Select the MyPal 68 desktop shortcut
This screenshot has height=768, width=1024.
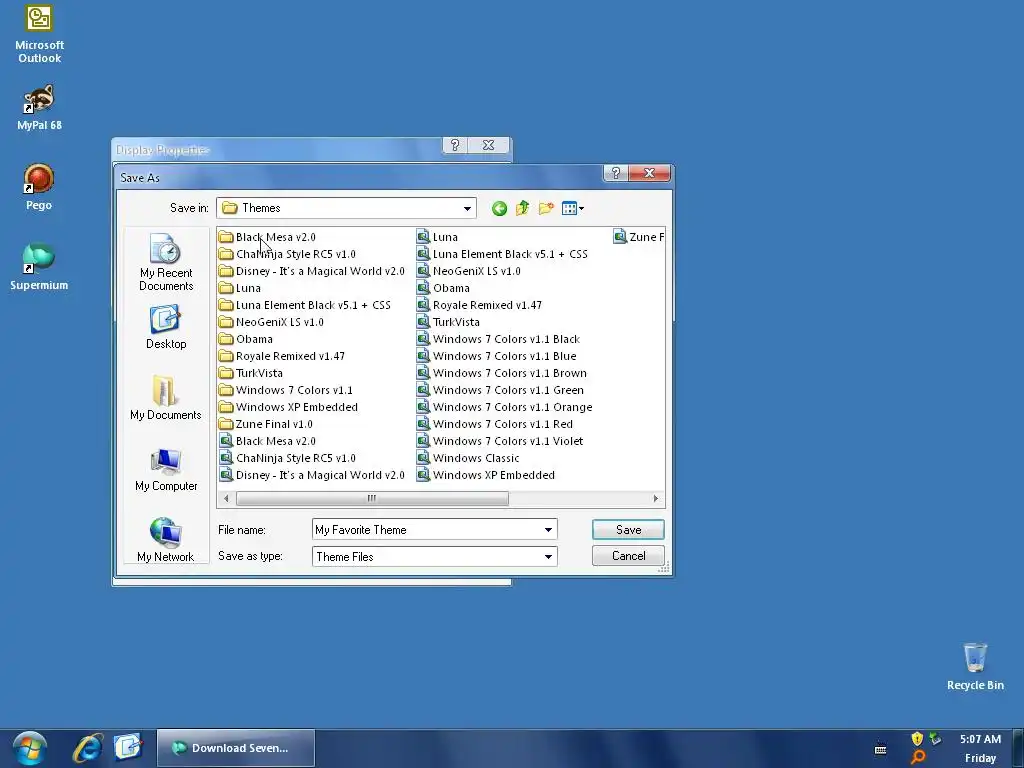39,108
